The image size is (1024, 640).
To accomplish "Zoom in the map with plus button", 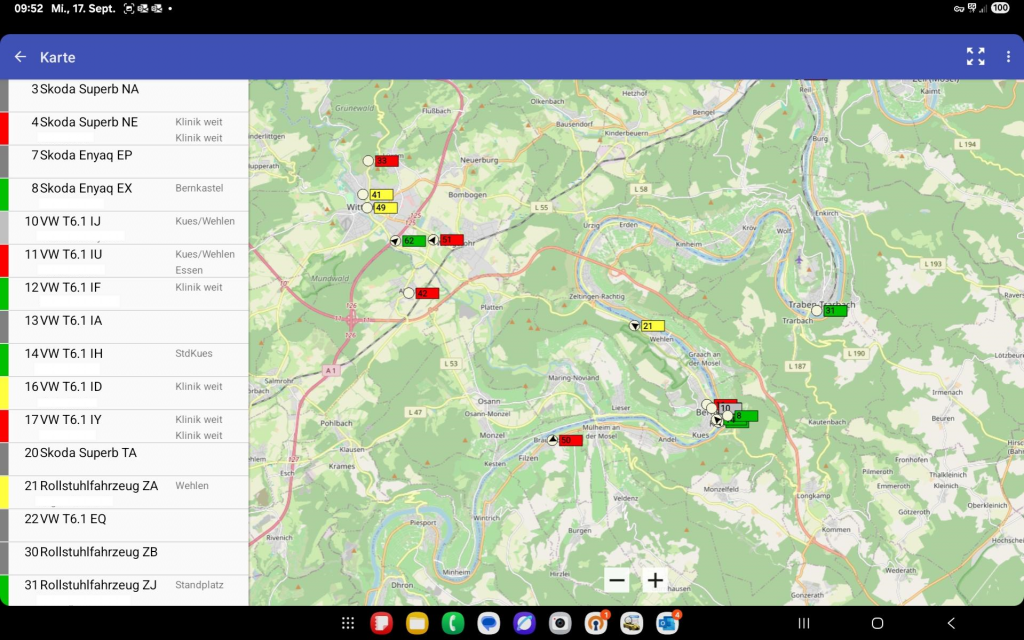I will point(655,581).
